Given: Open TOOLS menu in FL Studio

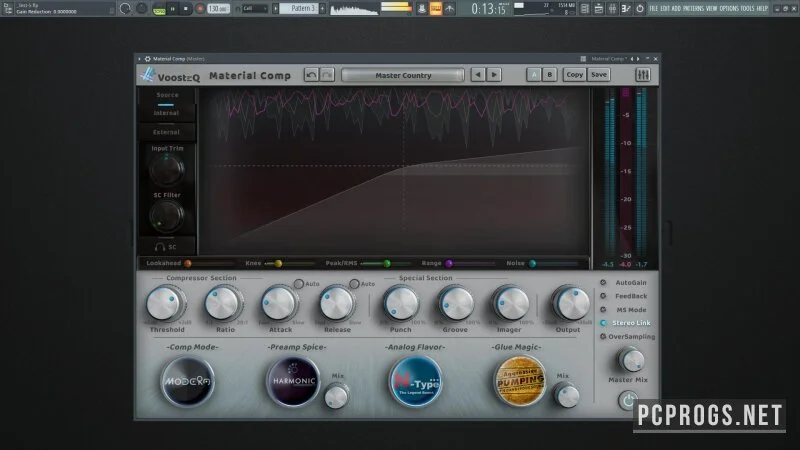Looking at the screenshot, I should coord(747,9).
